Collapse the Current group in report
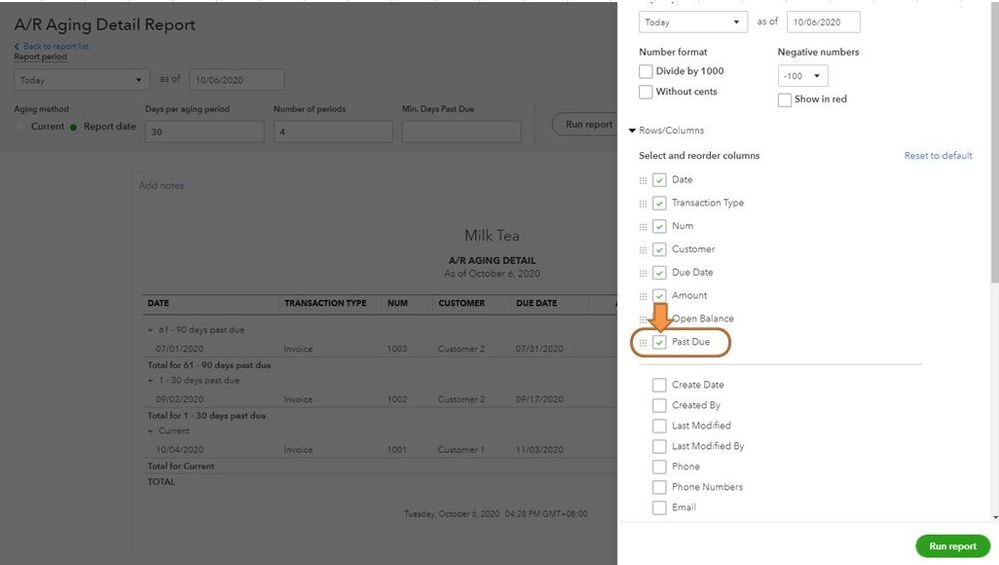The image size is (999, 565). click(x=150, y=431)
